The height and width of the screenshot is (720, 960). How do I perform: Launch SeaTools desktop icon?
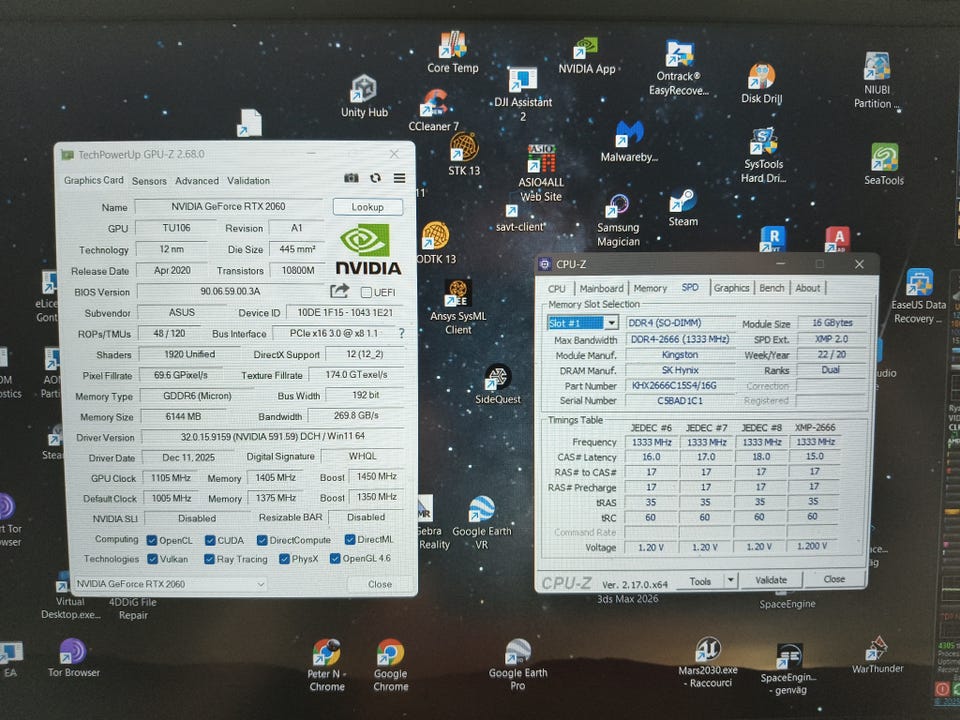[884, 164]
